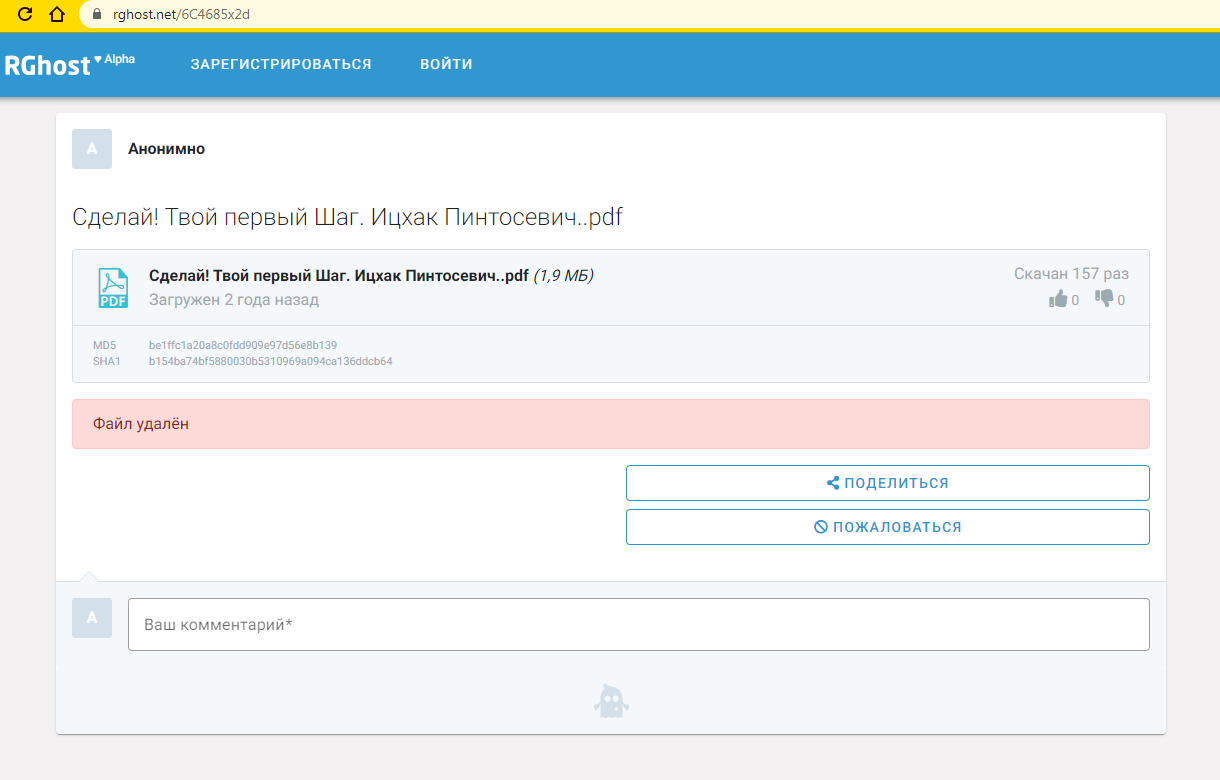
Task: Click the ghost icon below comments
Action: tap(610, 702)
